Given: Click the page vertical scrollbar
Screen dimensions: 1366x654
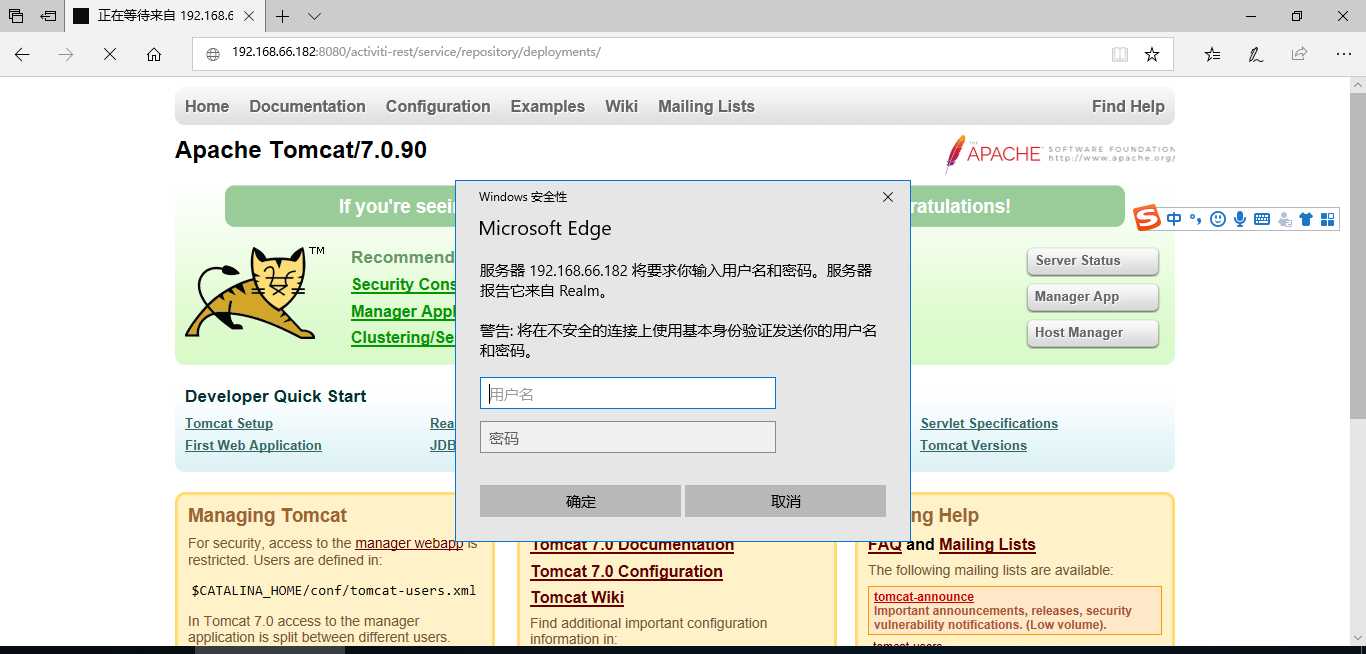Looking at the screenshot, I should pyautogui.click(x=1357, y=255).
